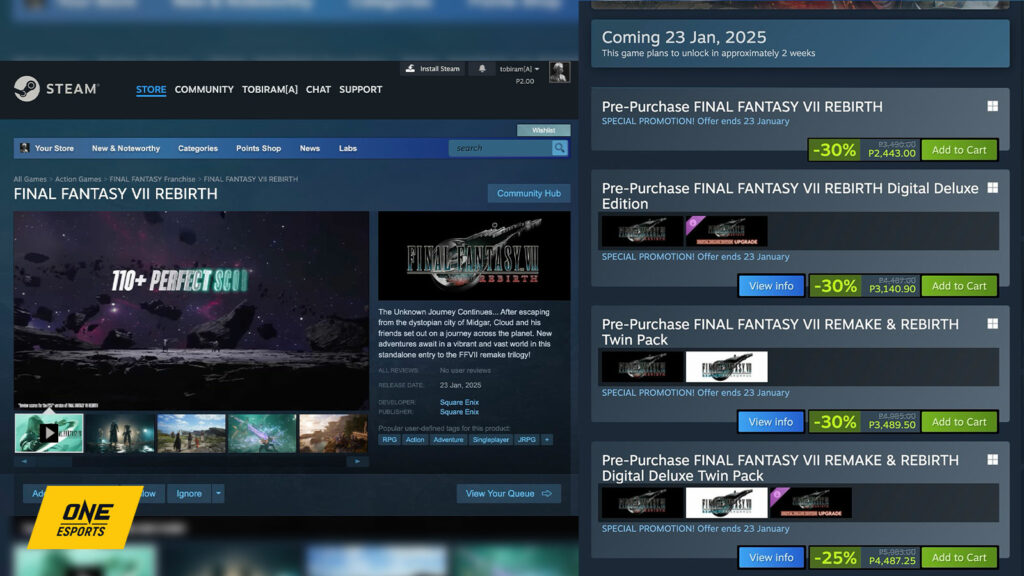This screenshot has height=576, width=1024.
Task: Click Windows icon beside Digital Deluxe Edition
Action: pos(993,188)
